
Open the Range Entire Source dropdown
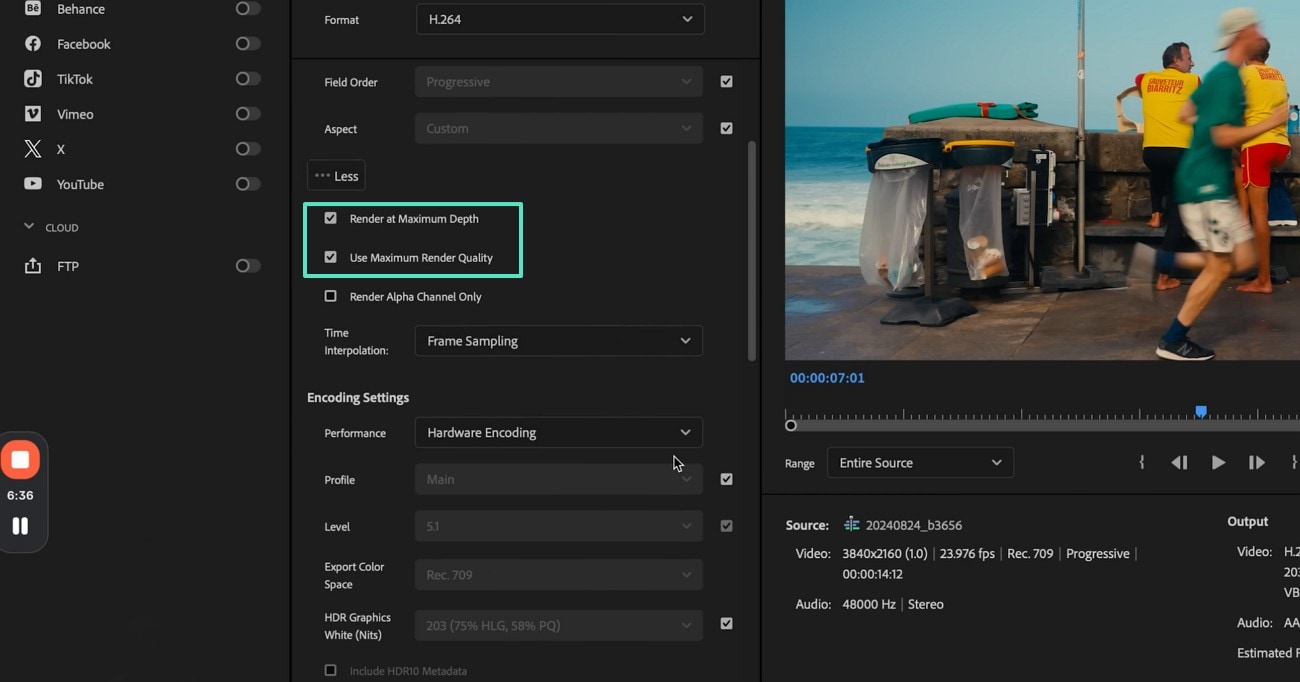click(920, 463)
